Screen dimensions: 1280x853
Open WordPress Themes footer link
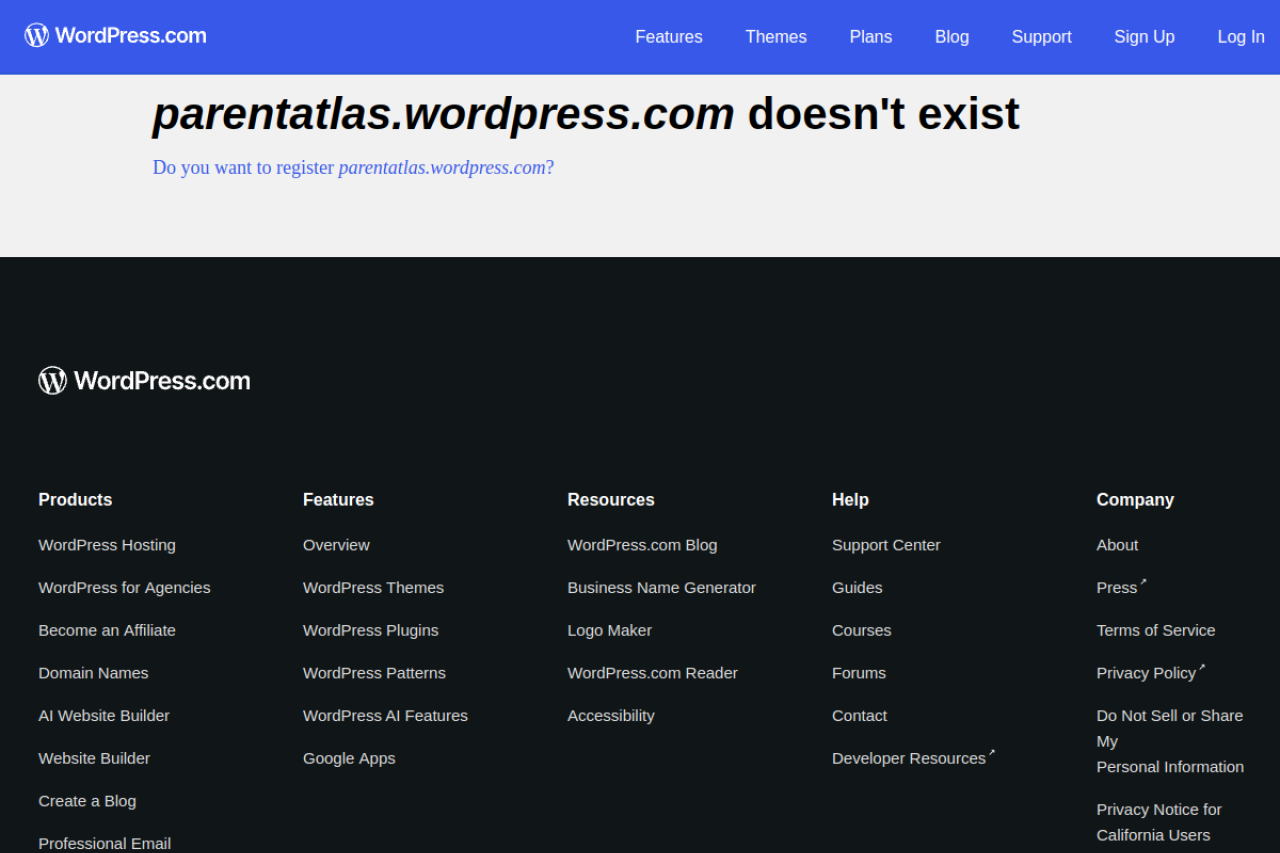pos(373,588)
